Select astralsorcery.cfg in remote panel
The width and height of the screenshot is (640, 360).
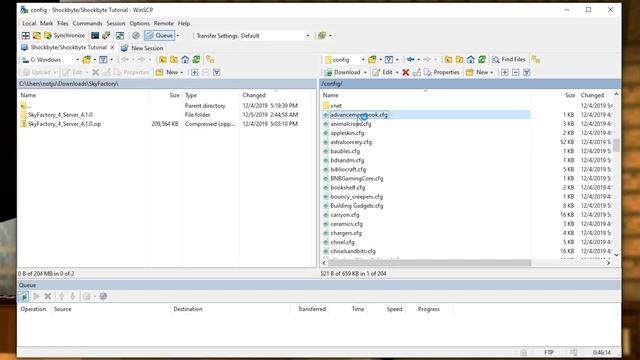(x=351, y=142)
